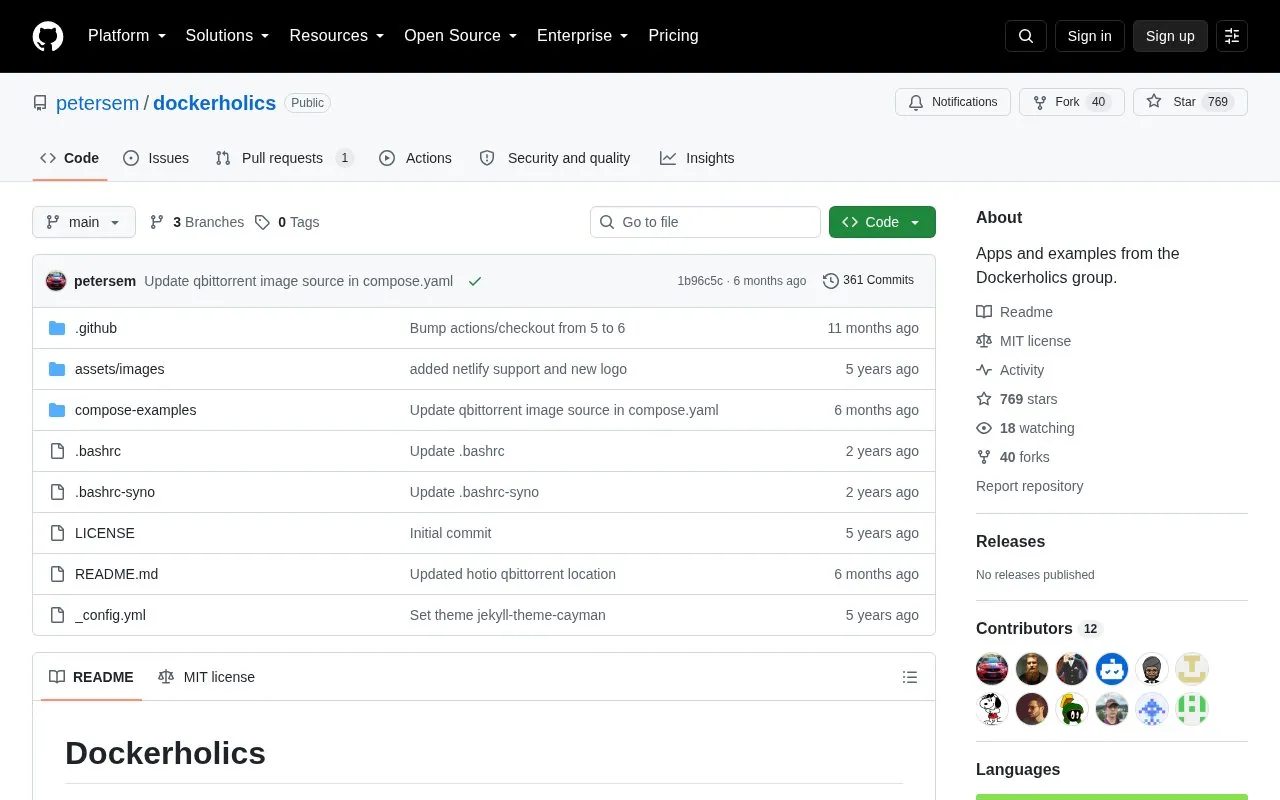Open the Insights tab
The image size is (1280, 800).
pos(697,158)
